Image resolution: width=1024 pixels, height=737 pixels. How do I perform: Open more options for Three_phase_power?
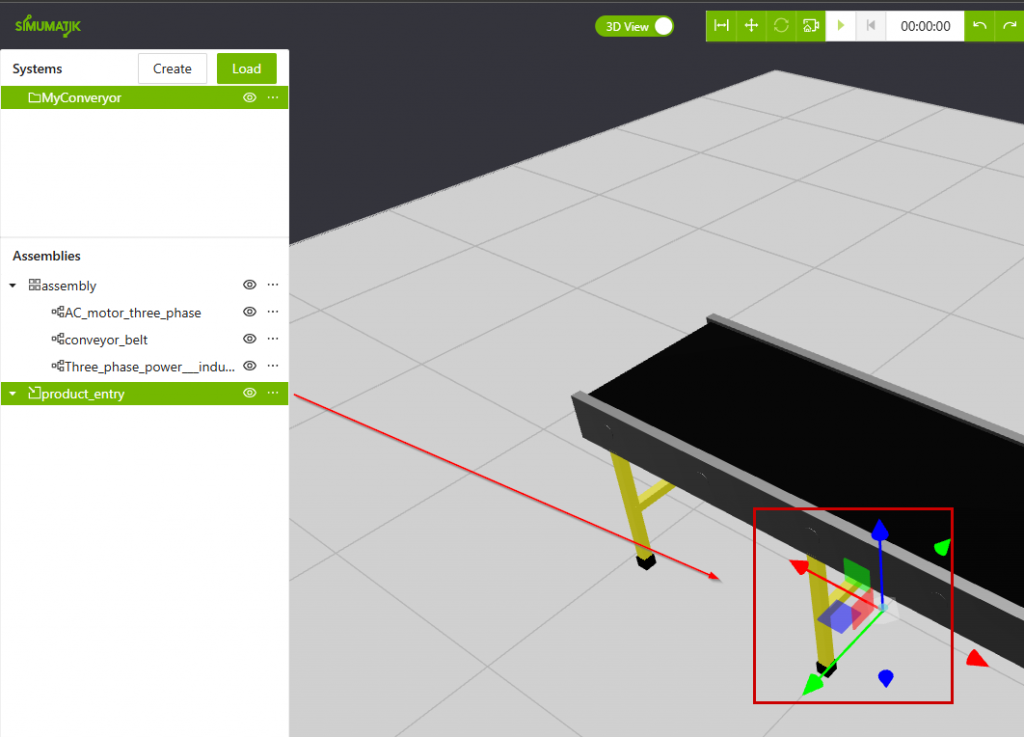coord(273,366)
